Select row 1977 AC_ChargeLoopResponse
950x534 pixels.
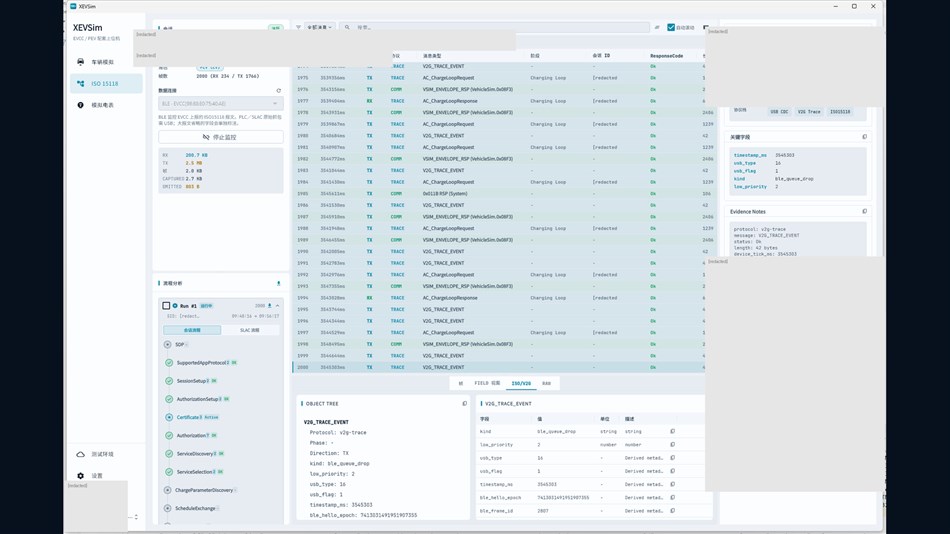(499, 101)
